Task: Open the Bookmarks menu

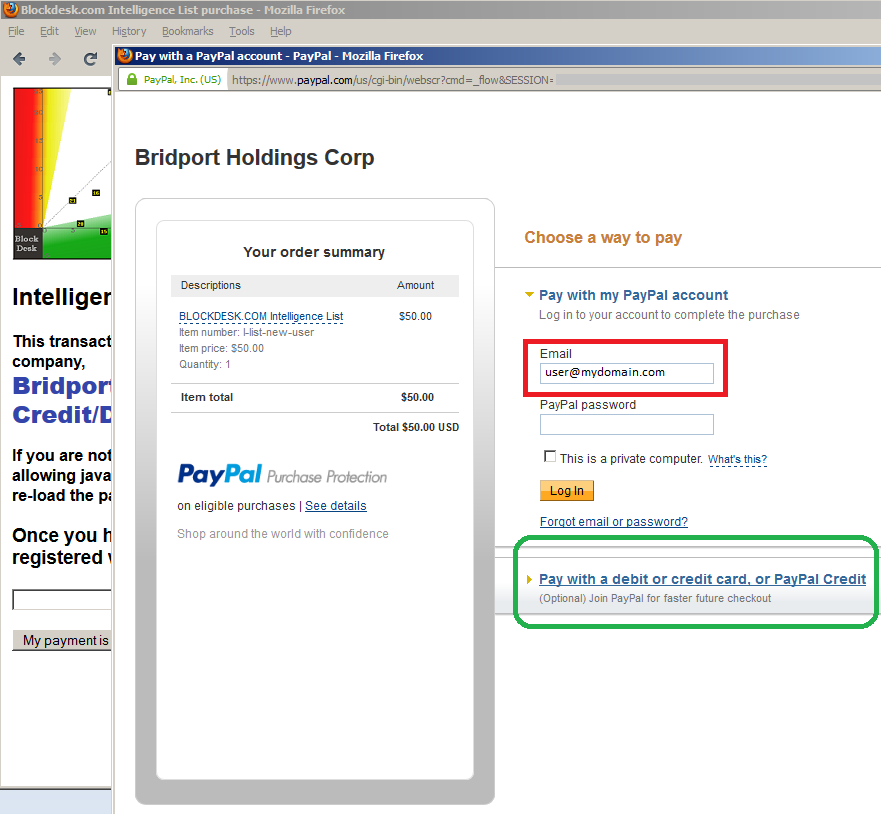Action: click(188, 32)
